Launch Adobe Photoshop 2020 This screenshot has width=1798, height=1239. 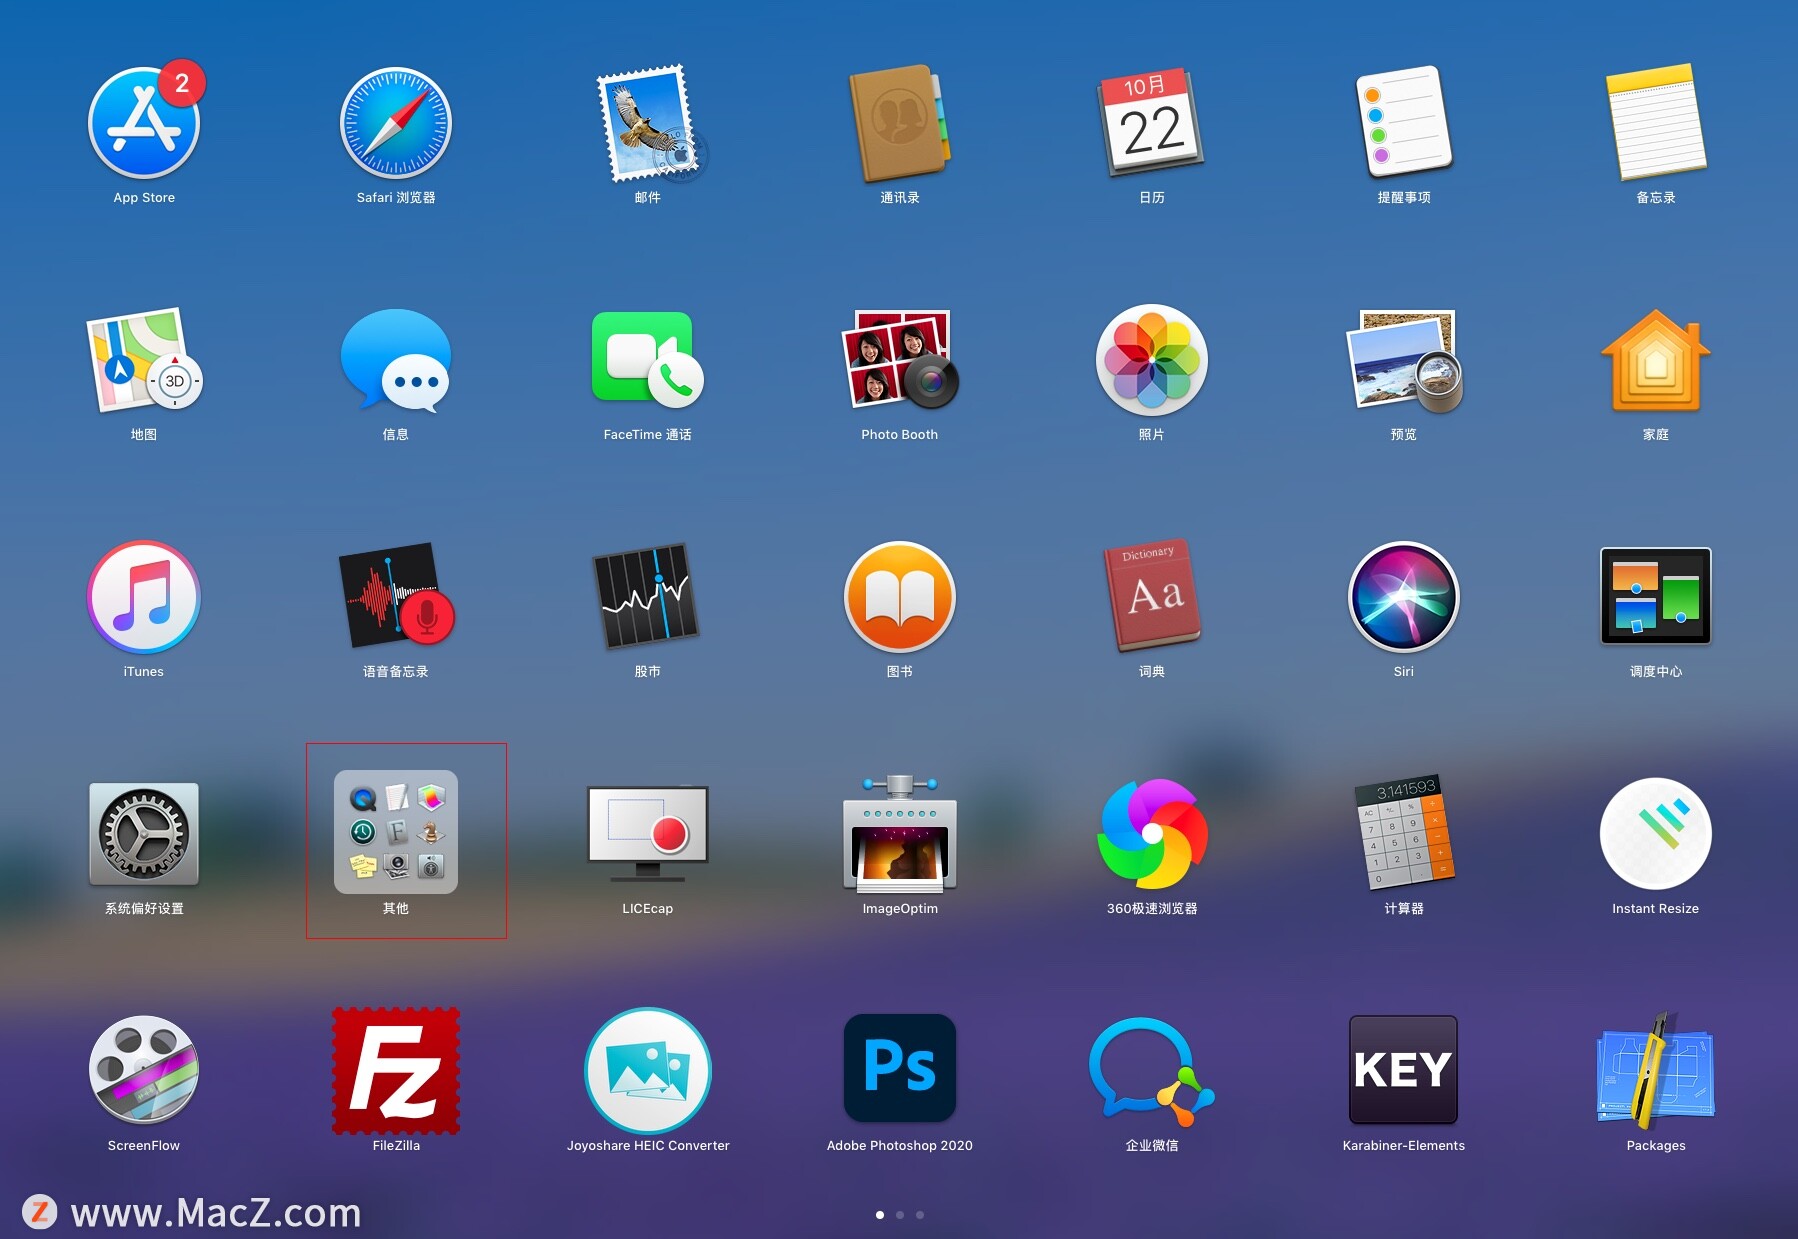[x=900, y=1068]
